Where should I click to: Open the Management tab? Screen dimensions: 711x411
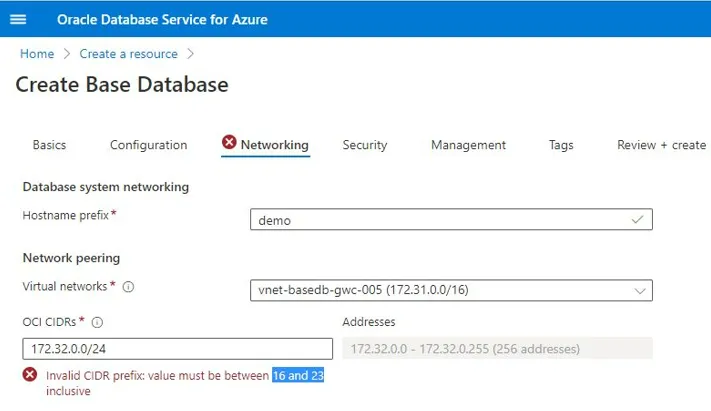point(468,145)
